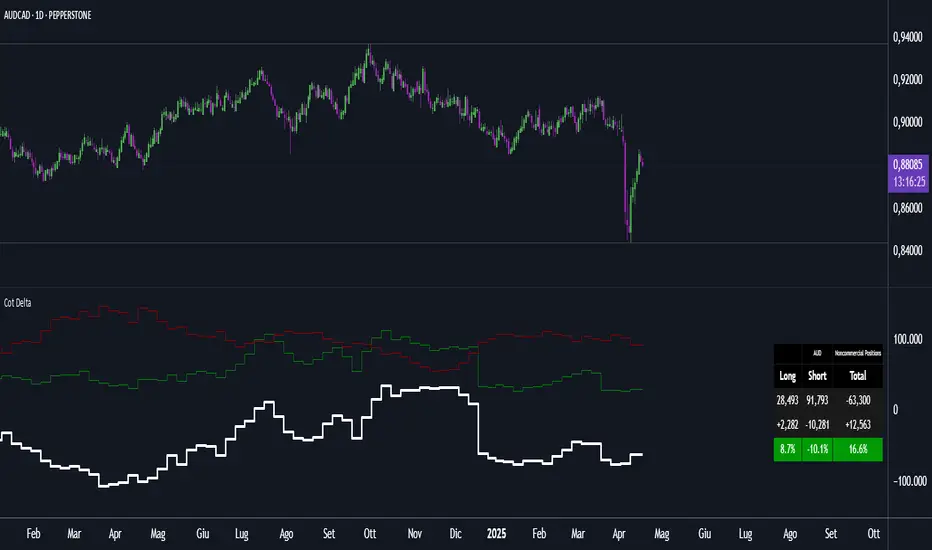
Task: Click the Total column header in table
Action: (x=858, y=376)
